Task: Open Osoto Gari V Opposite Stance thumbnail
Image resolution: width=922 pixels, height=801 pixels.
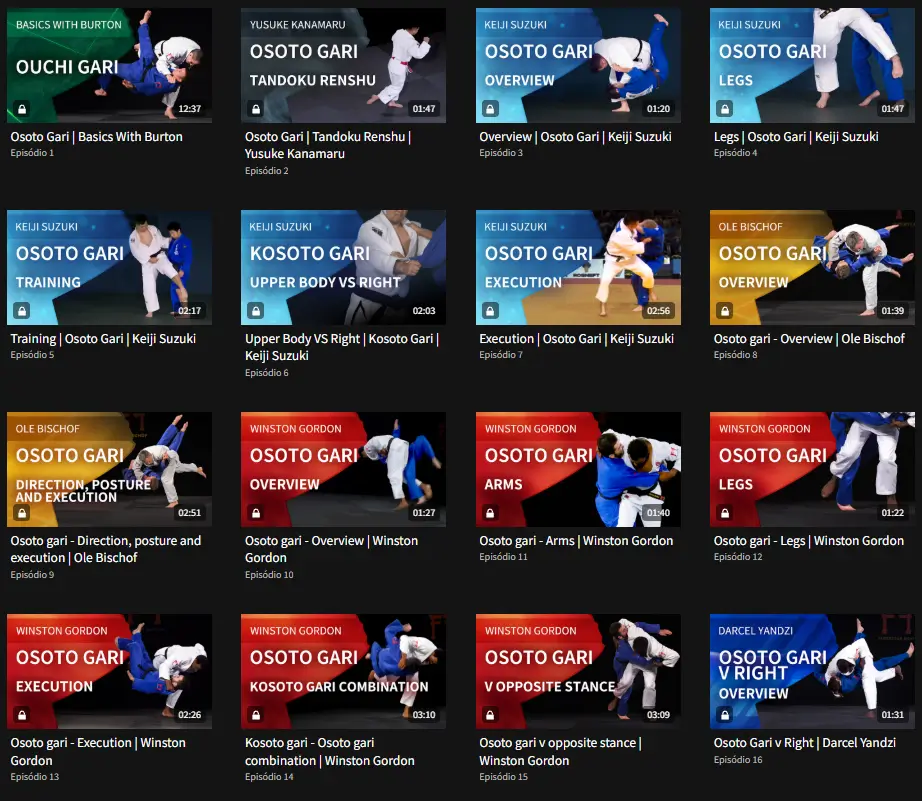Action: tap(578, 672)
